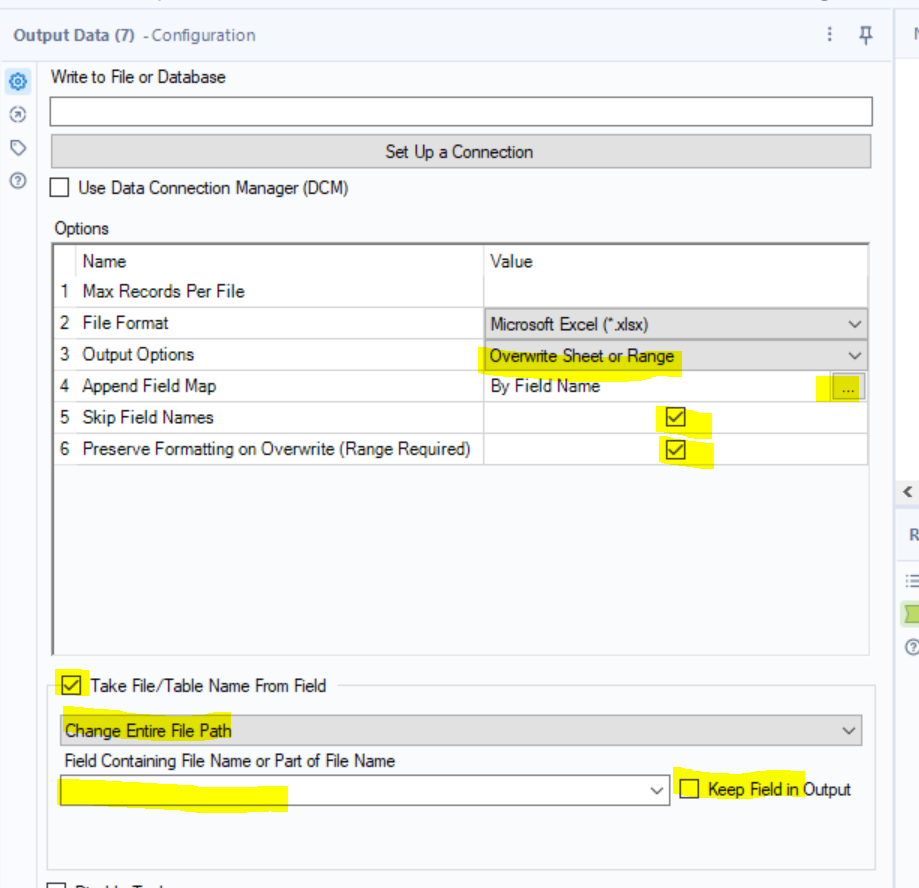Viewport: 919px width, 888px height.
Task: Uncheck Take File/Table Name From Field
Action: point(72,686)
